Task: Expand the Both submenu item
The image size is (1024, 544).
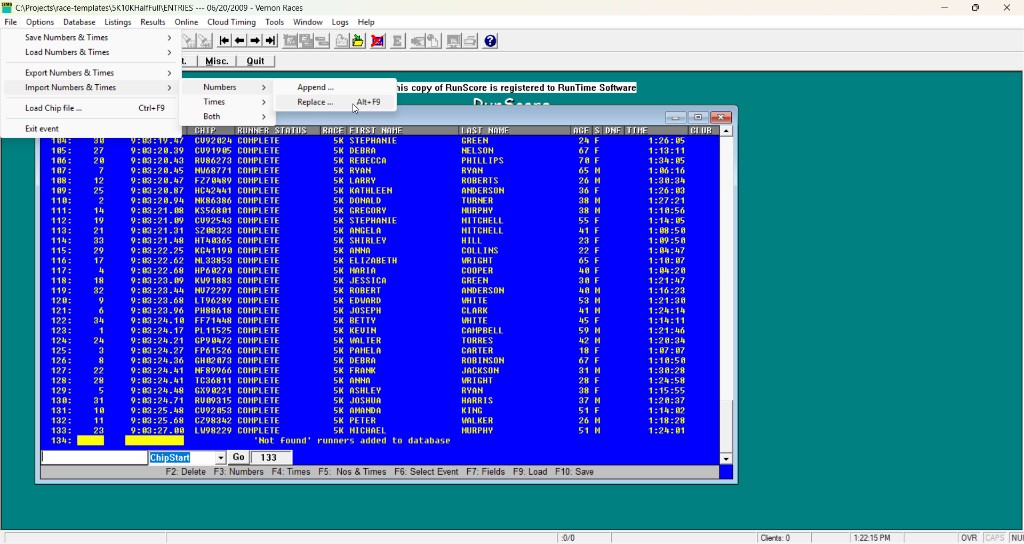Action: [228, 116]
